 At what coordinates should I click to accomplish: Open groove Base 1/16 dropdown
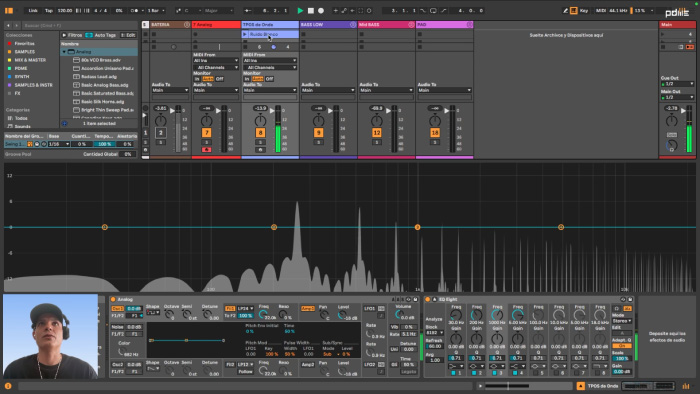pos(59,144)
